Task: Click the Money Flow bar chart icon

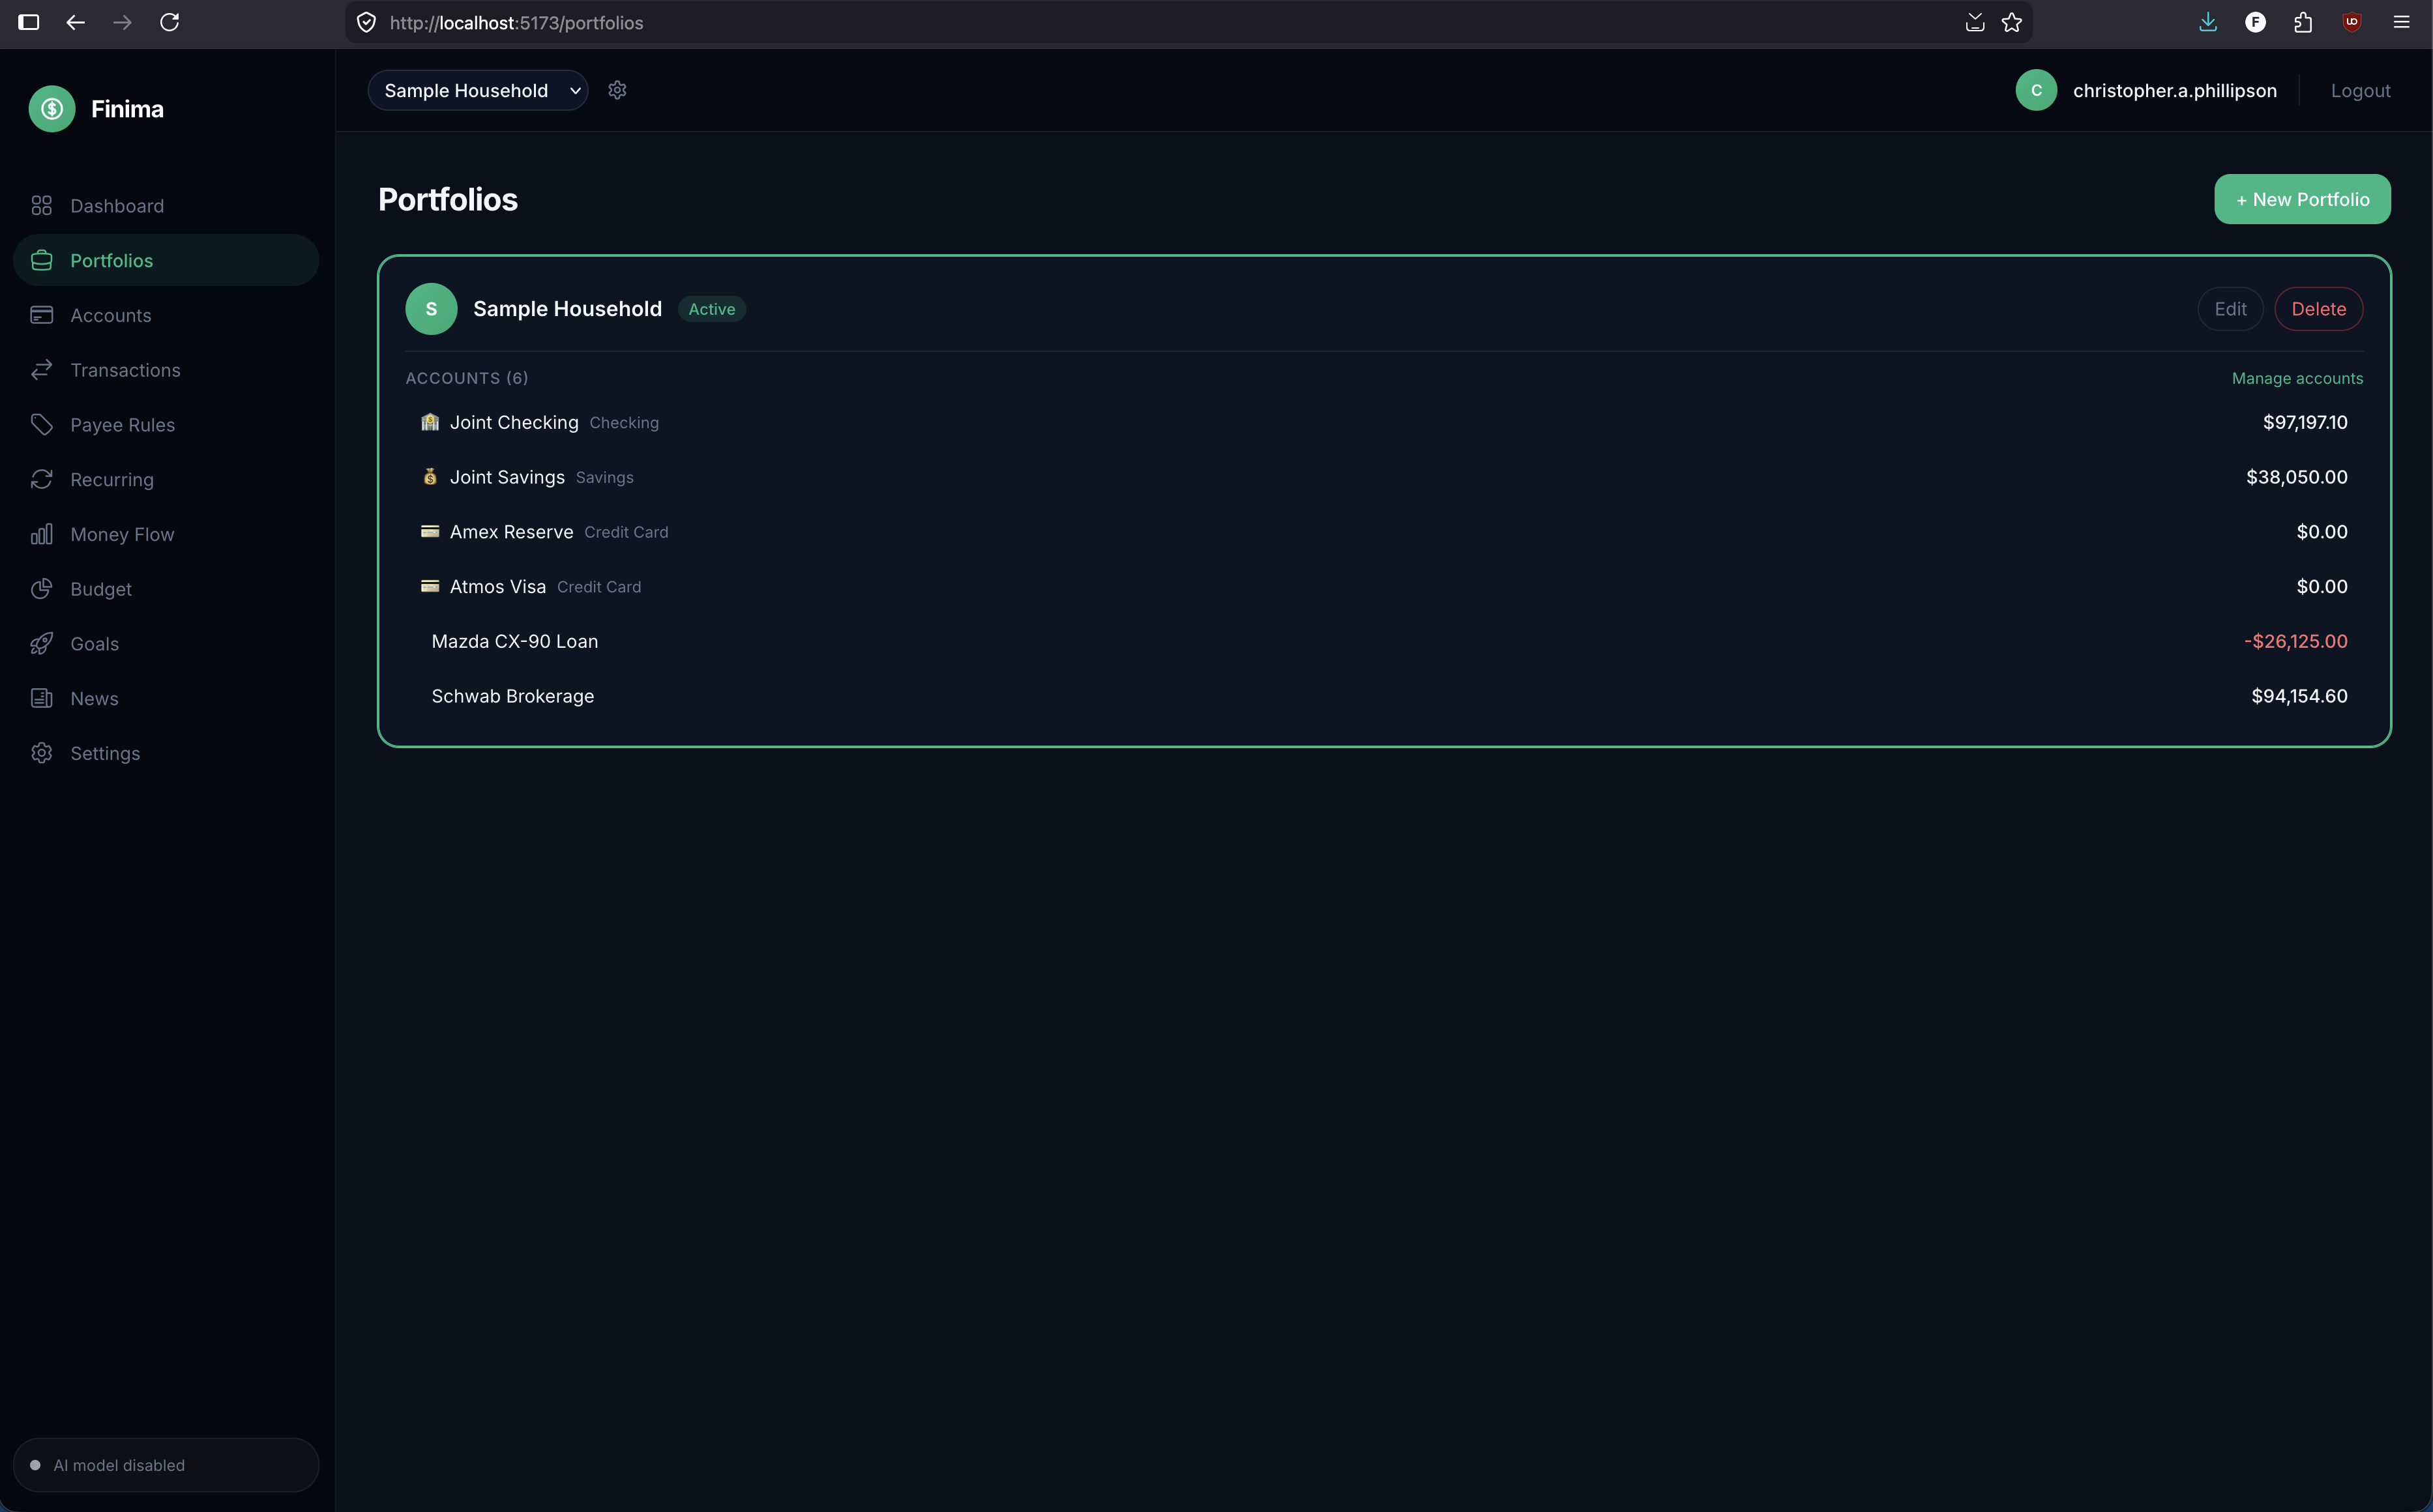Action: pyautogui.click(x=41, y=534)
